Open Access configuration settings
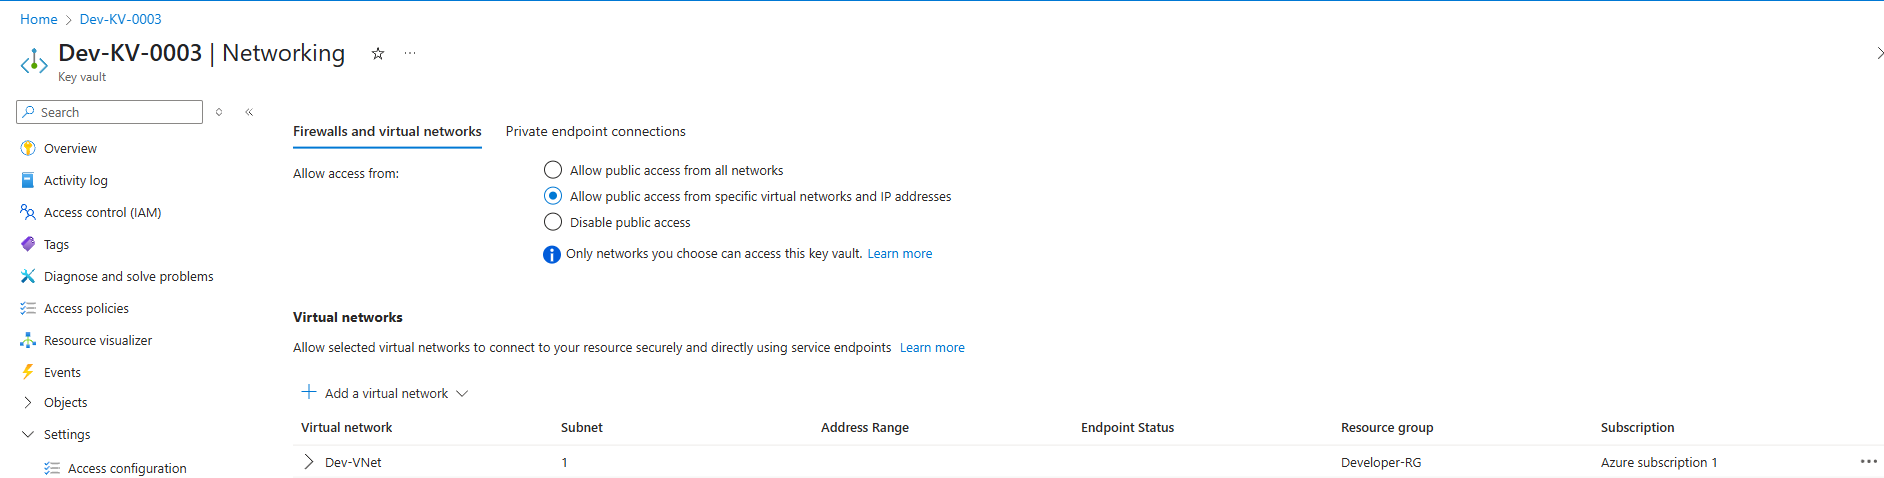The height and width of the screenshot is (478, 1884). pos(127,468)
